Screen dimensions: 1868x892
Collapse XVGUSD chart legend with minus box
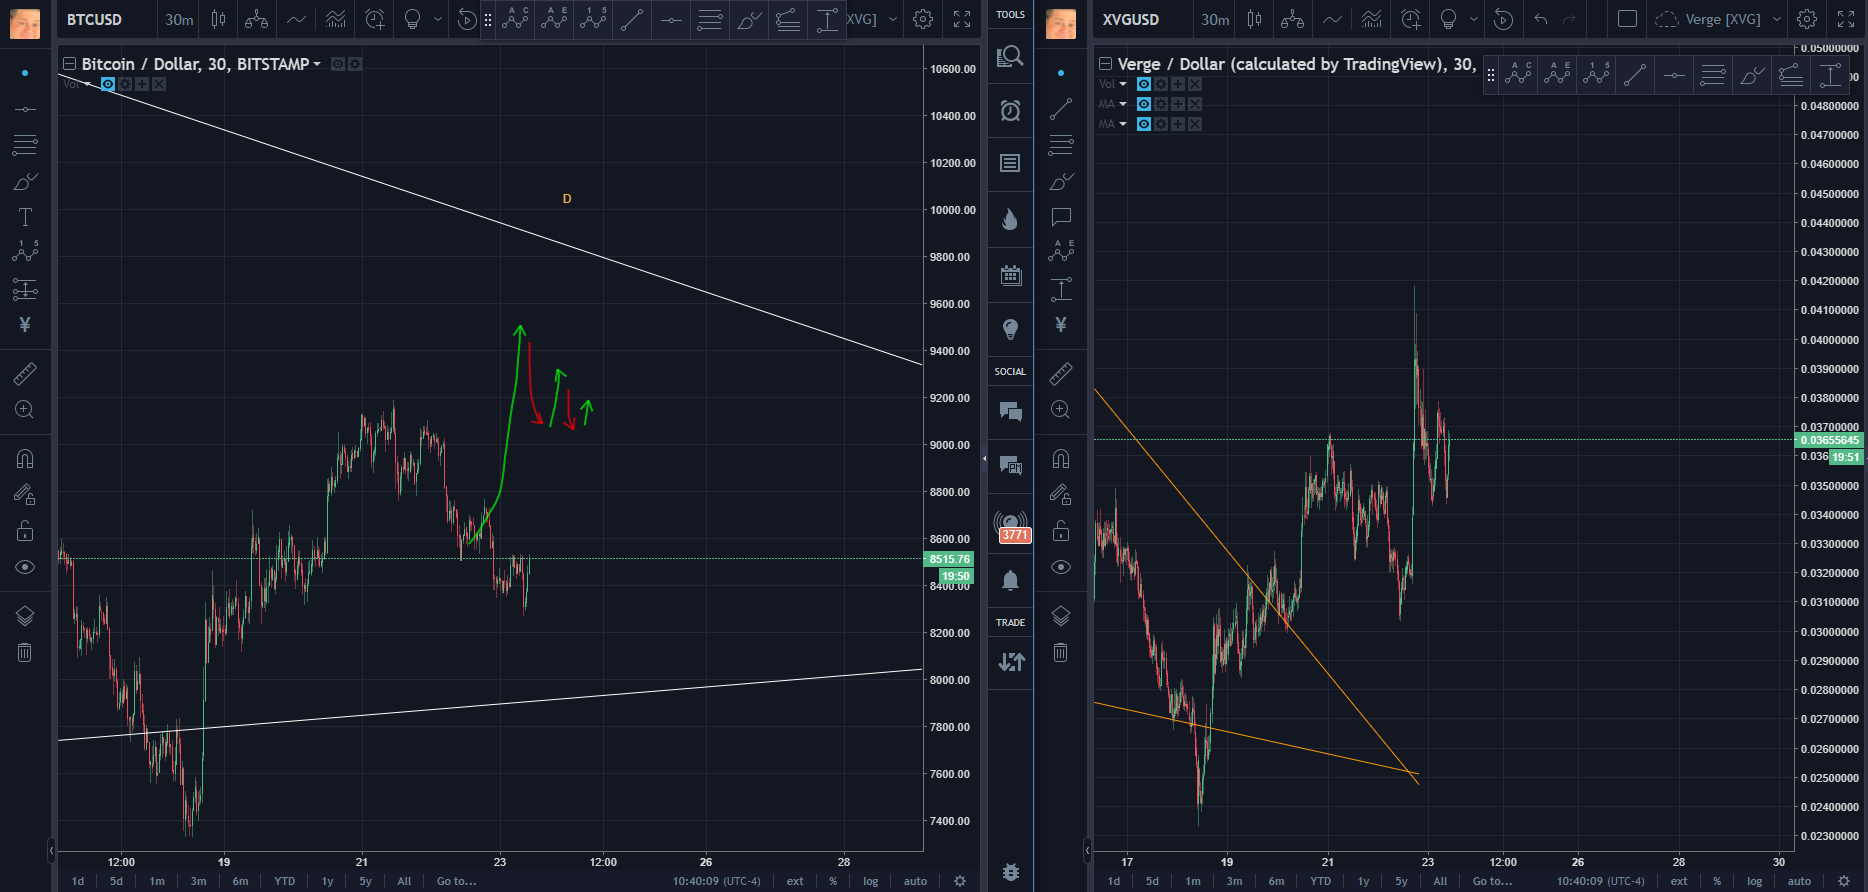[1106, 64]
